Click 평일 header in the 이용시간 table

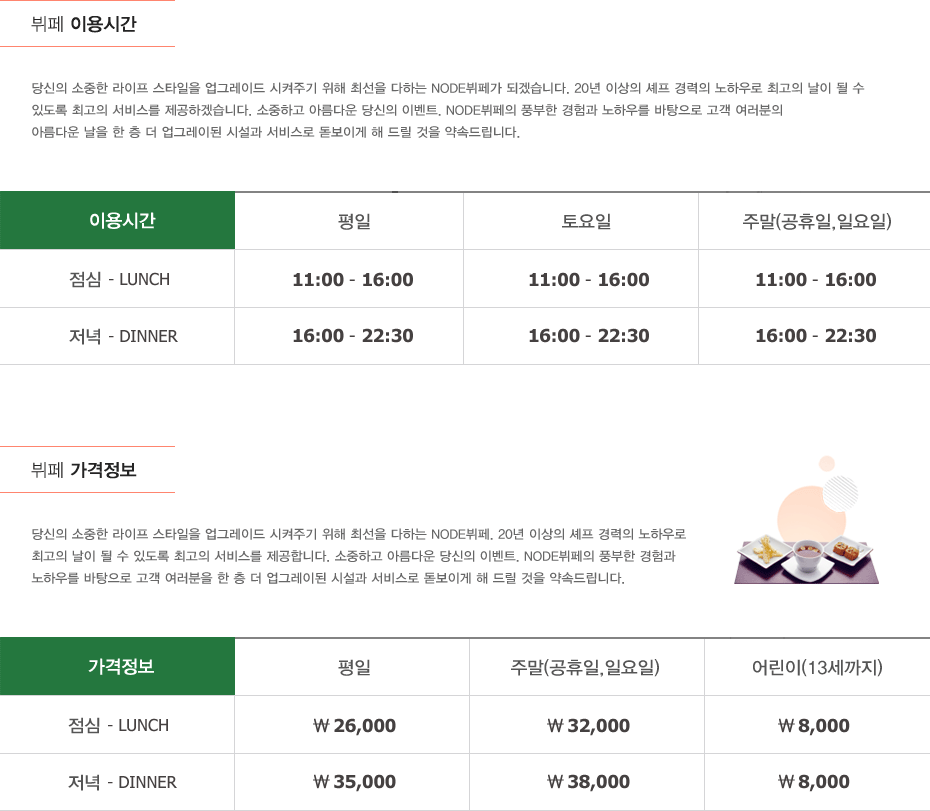pyautogui.click(x=354, y=221)
